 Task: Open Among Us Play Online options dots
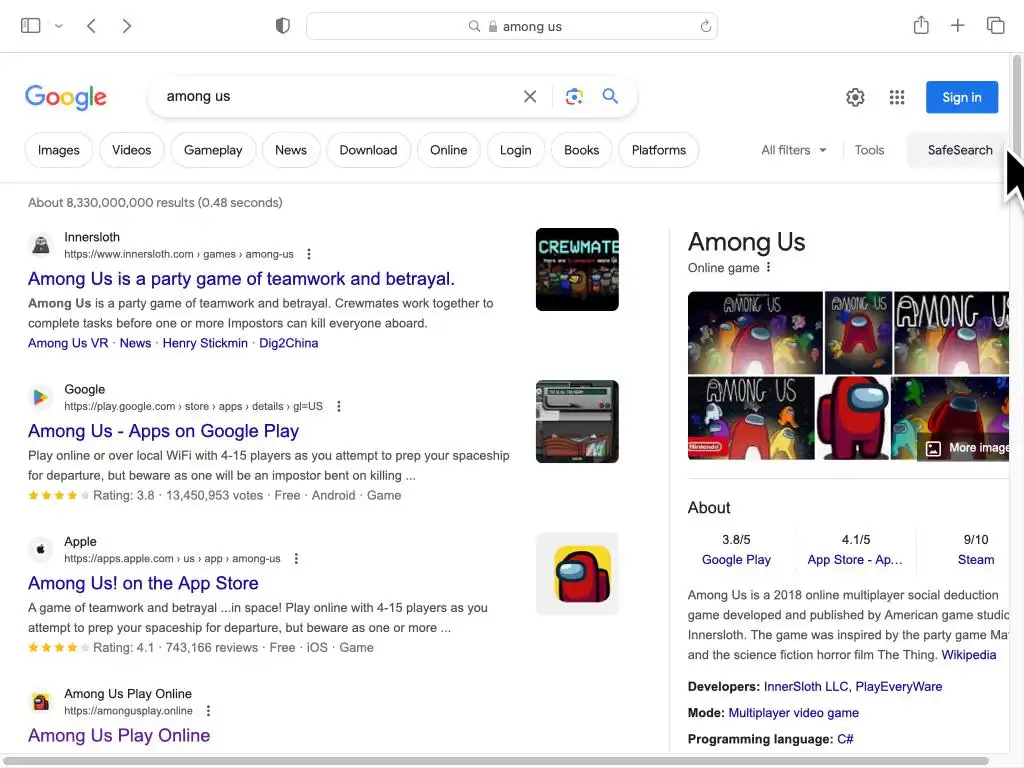208,711
